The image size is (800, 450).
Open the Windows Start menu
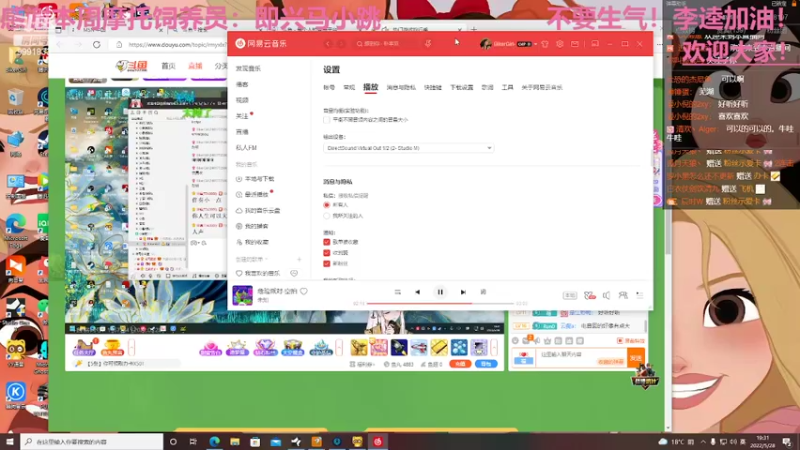coord(10,442)
